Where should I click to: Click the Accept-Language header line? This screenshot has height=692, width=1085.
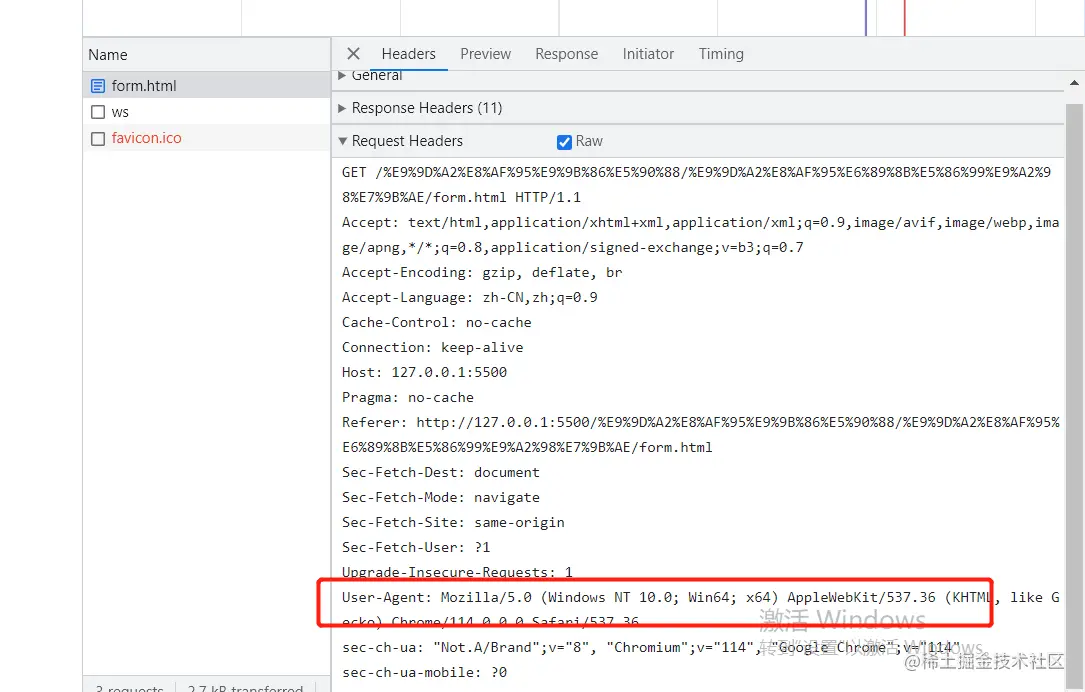[x=469, y=298]
